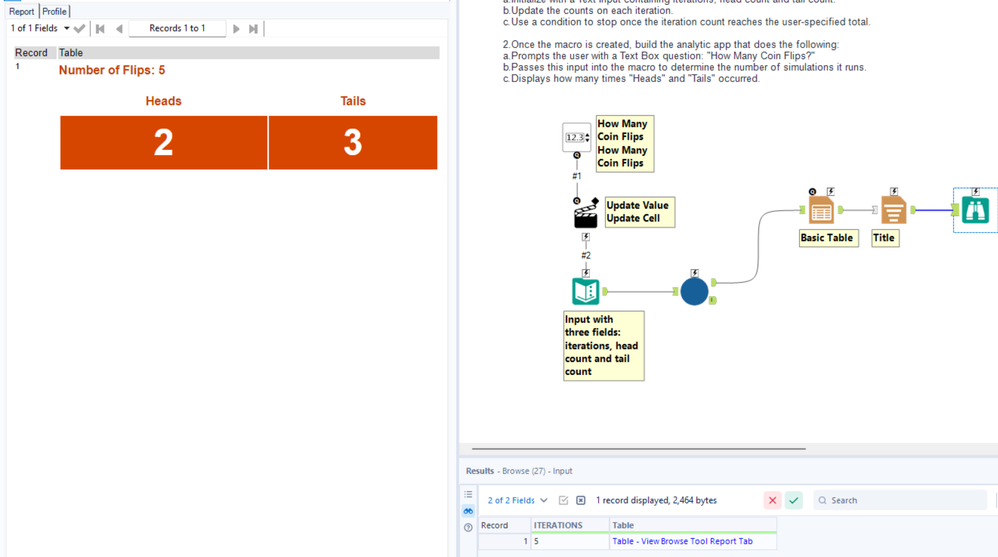Select the Browse tool binoculars icon

(975, 210)
